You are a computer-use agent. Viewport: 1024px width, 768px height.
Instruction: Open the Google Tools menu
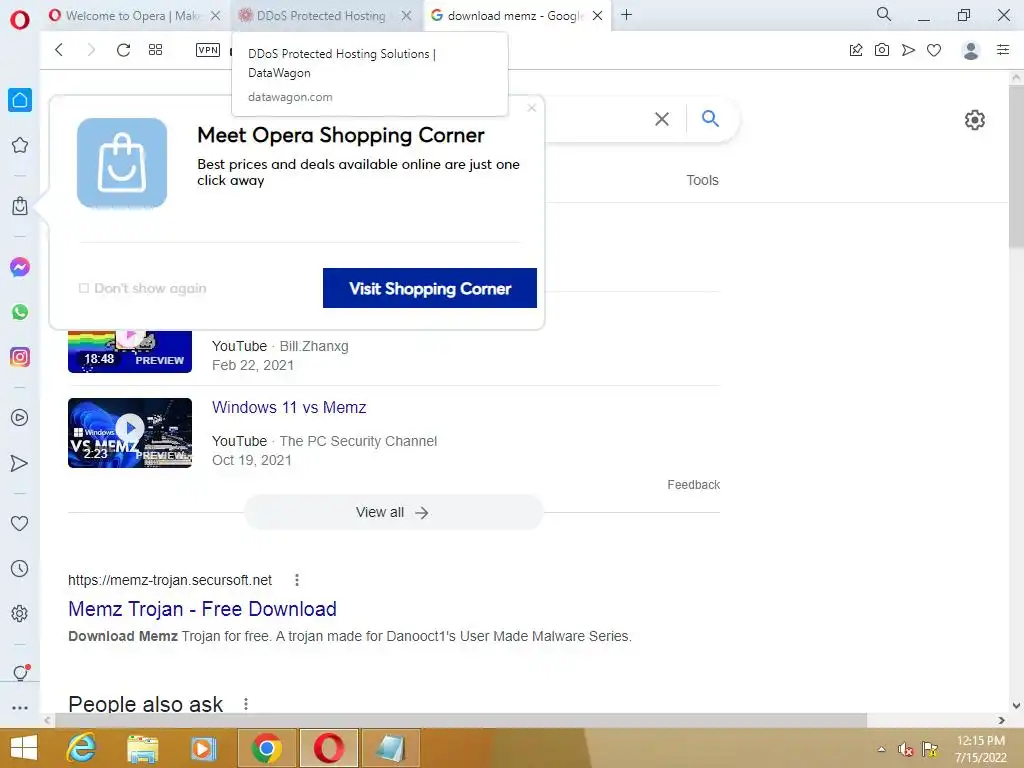pyautogui.click(x=702, y=180)
